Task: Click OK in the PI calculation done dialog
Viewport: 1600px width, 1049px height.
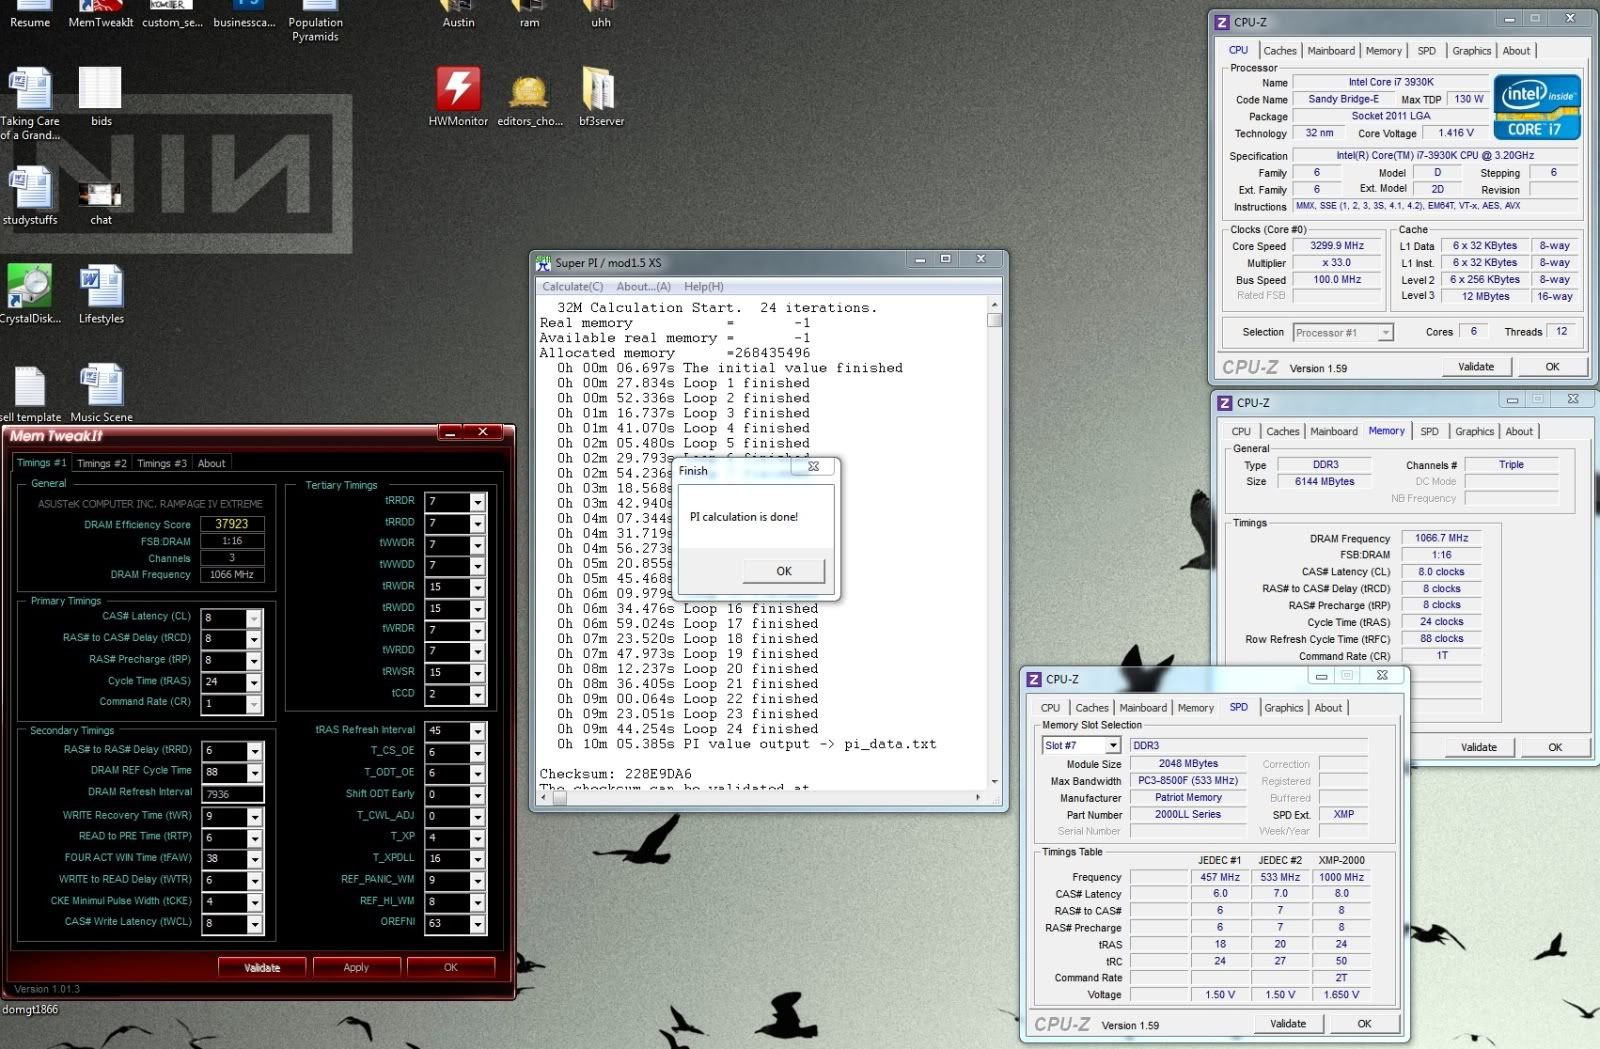Action: (x=784, y=571)
